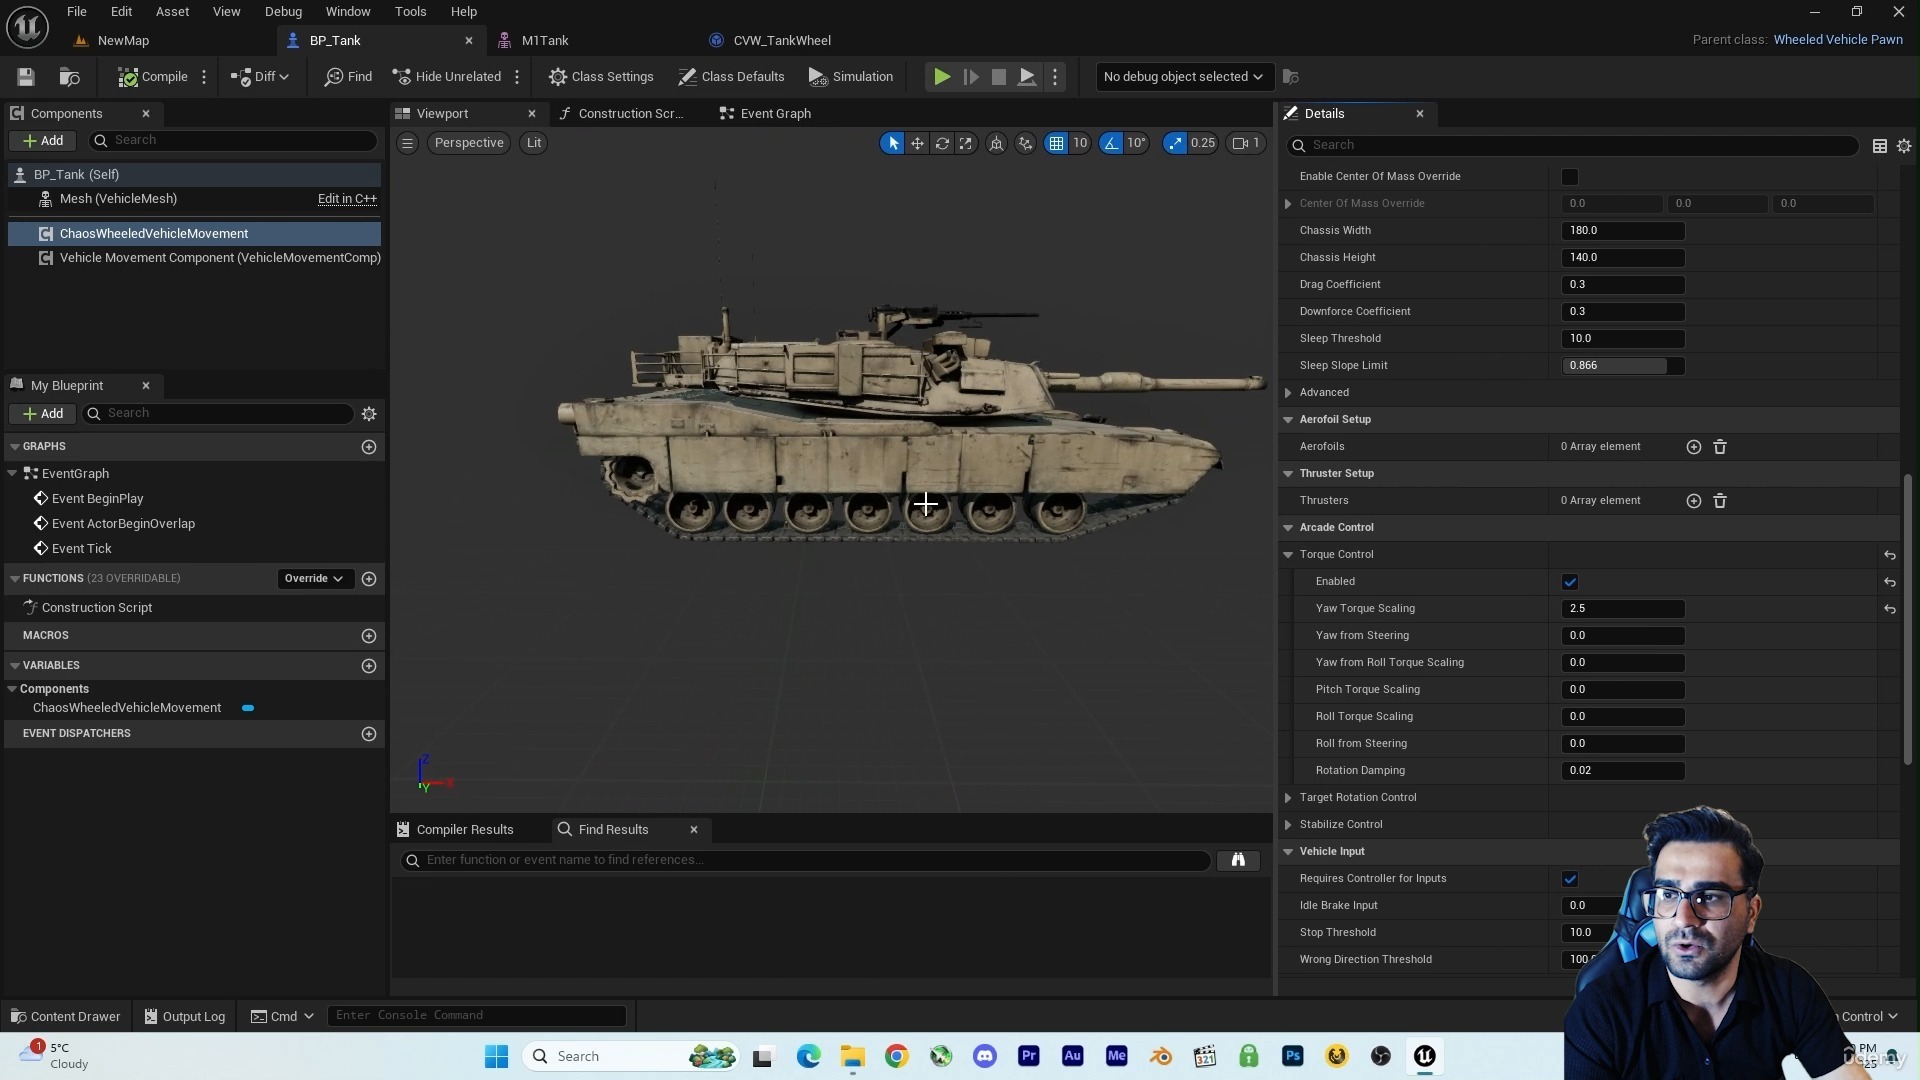Toggle grid snapping icon
The image size is (1920, 1080).
coord(1056,144)
